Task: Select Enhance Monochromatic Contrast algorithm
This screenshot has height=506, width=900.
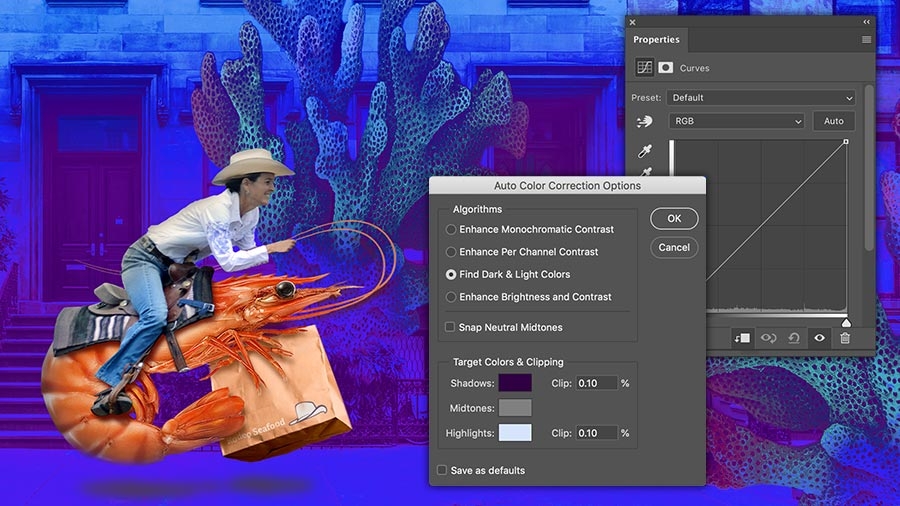Action: pos(451,229)
